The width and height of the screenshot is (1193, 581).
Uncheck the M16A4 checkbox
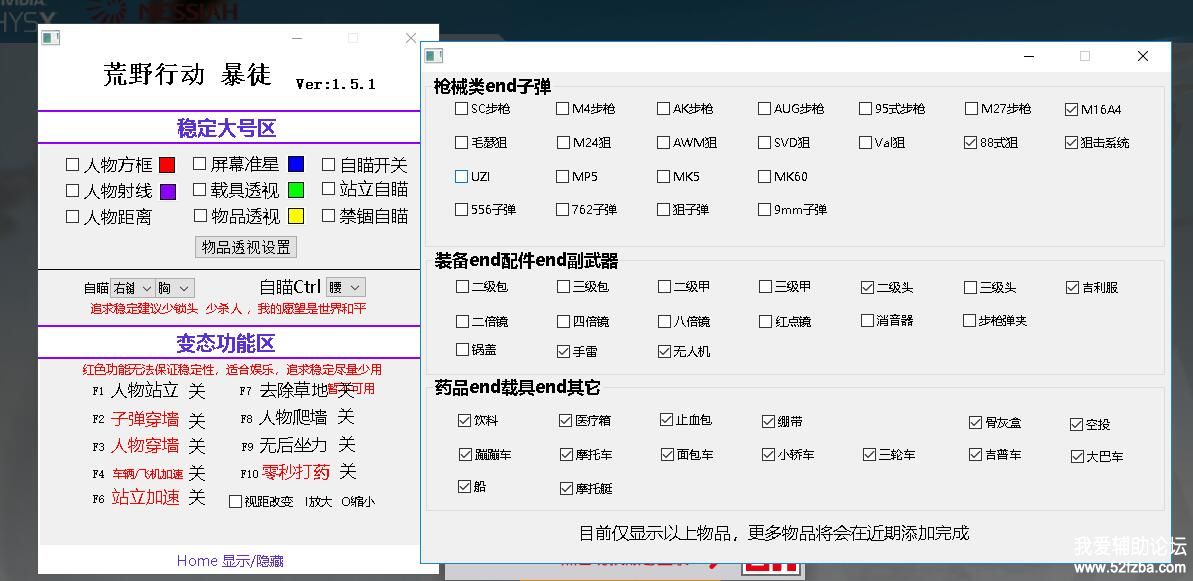[x=1071, y=110]
